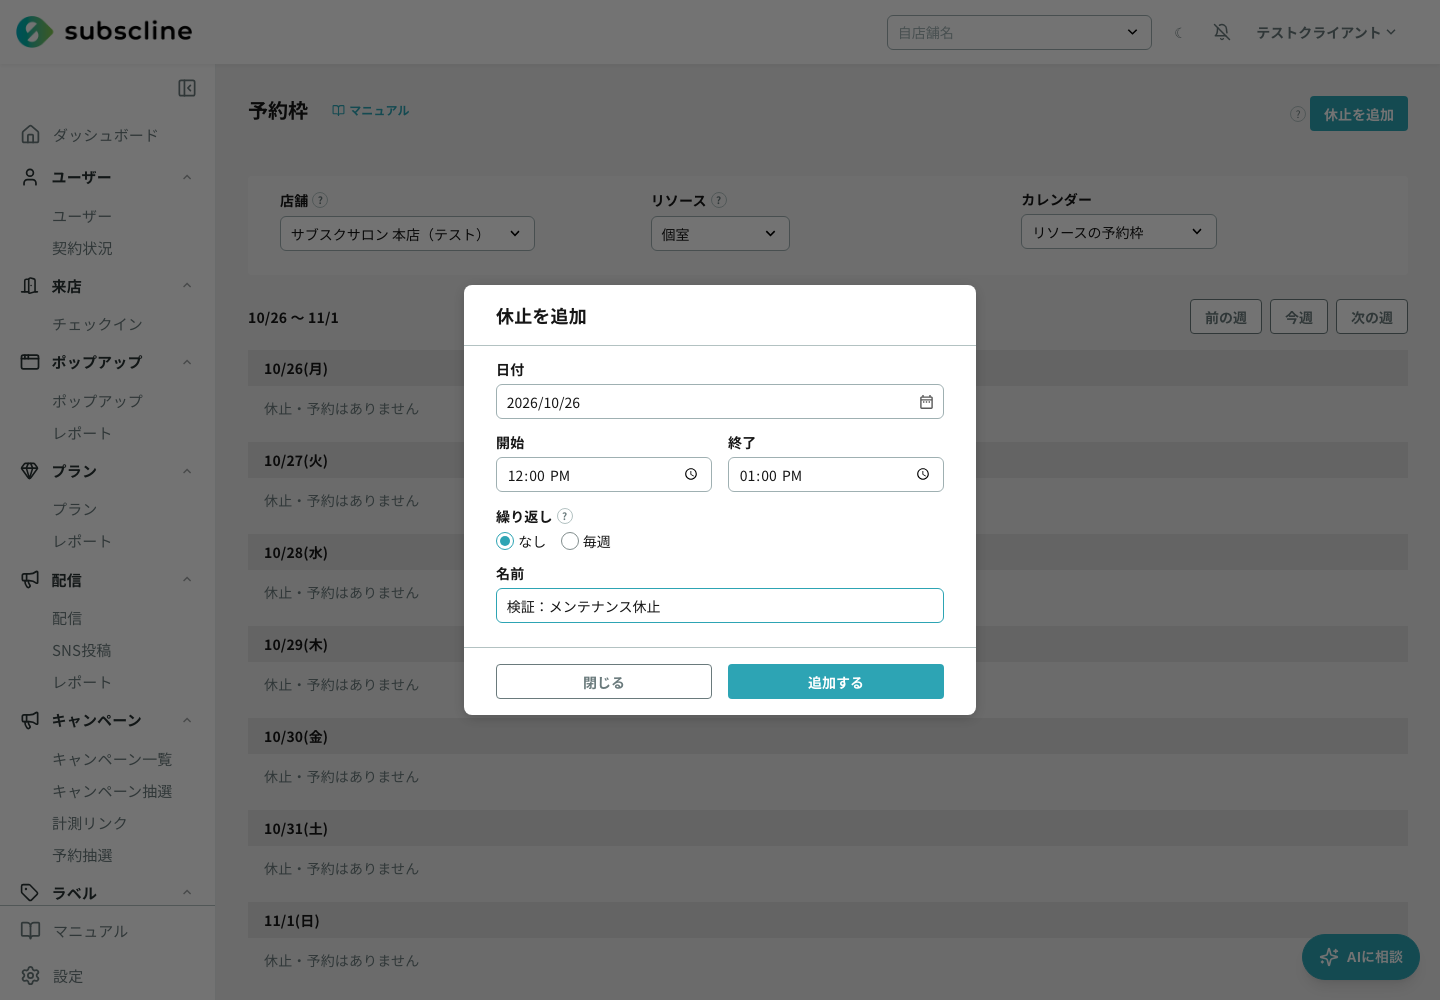Collapse the プラン sidebar section
The height and width of the screenshot is (1000, 1440).
[187, 471]
